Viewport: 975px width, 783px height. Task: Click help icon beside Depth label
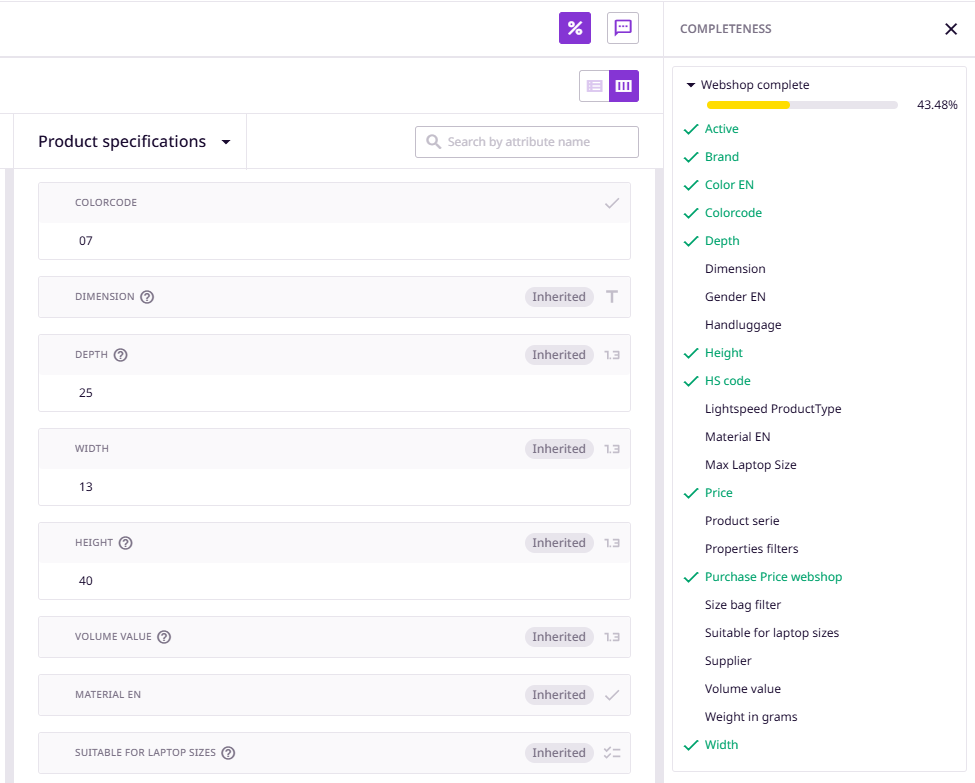pyautogui.click(x=121, y=355)
